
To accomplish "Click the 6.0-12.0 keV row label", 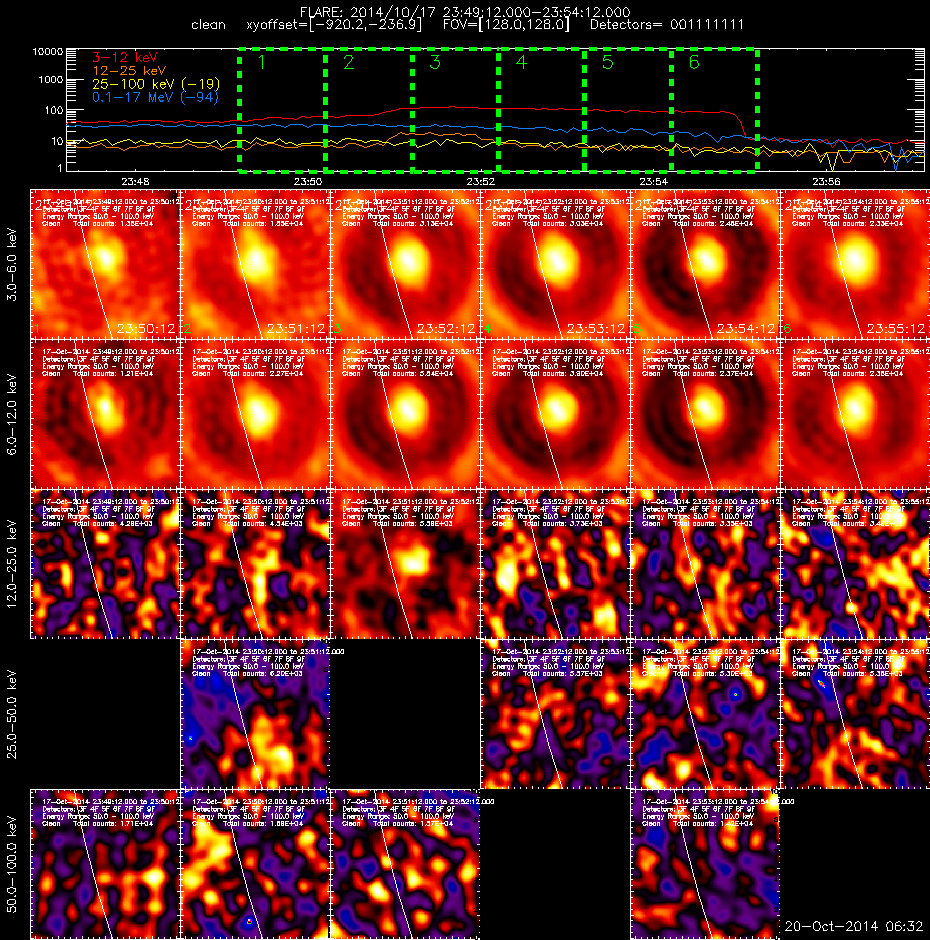I will [x=13, y=414].
